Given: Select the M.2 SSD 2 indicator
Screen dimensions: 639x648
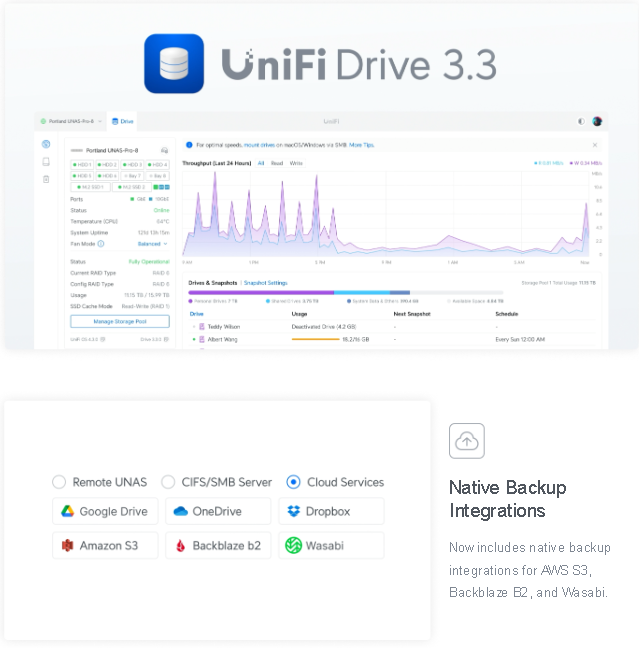Looking at the screenshot, I should point(132,187).
